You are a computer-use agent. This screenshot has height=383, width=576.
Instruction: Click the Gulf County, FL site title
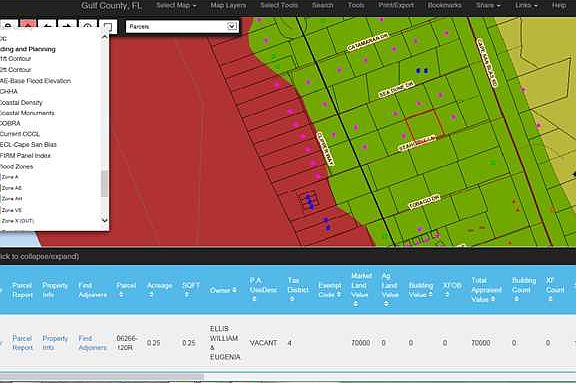pos(111,6)
